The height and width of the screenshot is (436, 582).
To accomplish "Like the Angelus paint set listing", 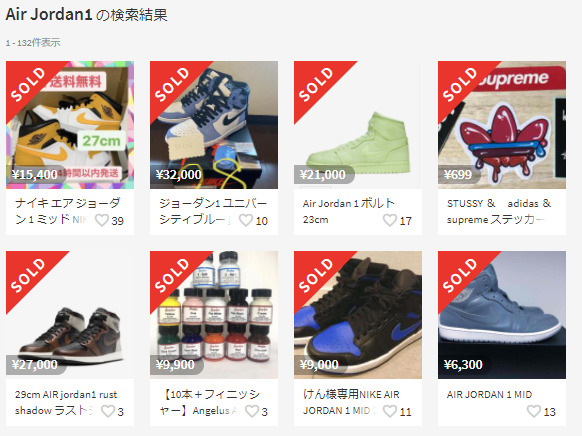I will click(x=252, y=411).
